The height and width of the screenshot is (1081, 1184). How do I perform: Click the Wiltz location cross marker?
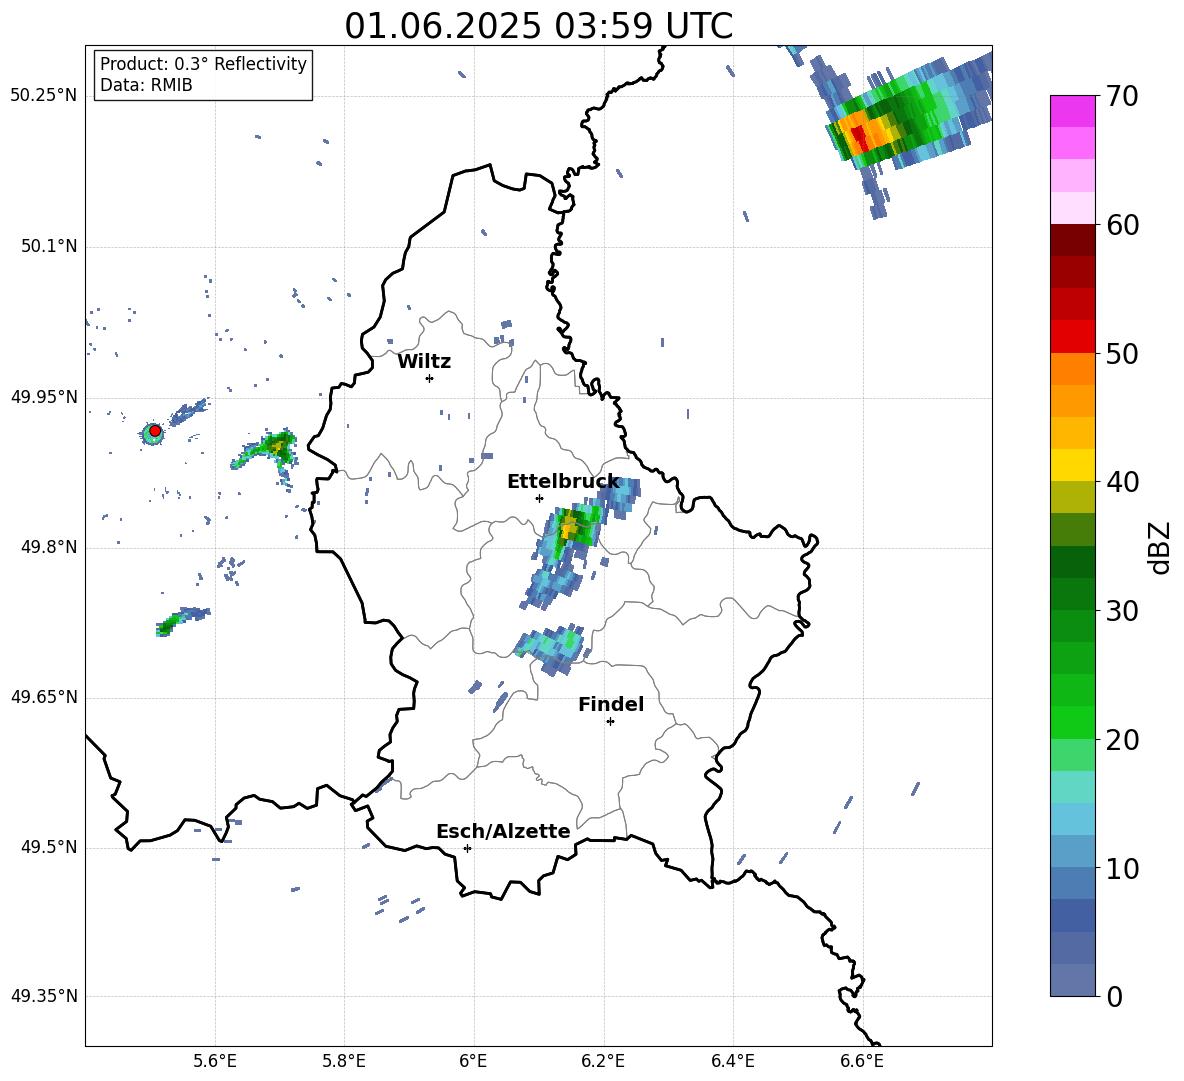429,378
